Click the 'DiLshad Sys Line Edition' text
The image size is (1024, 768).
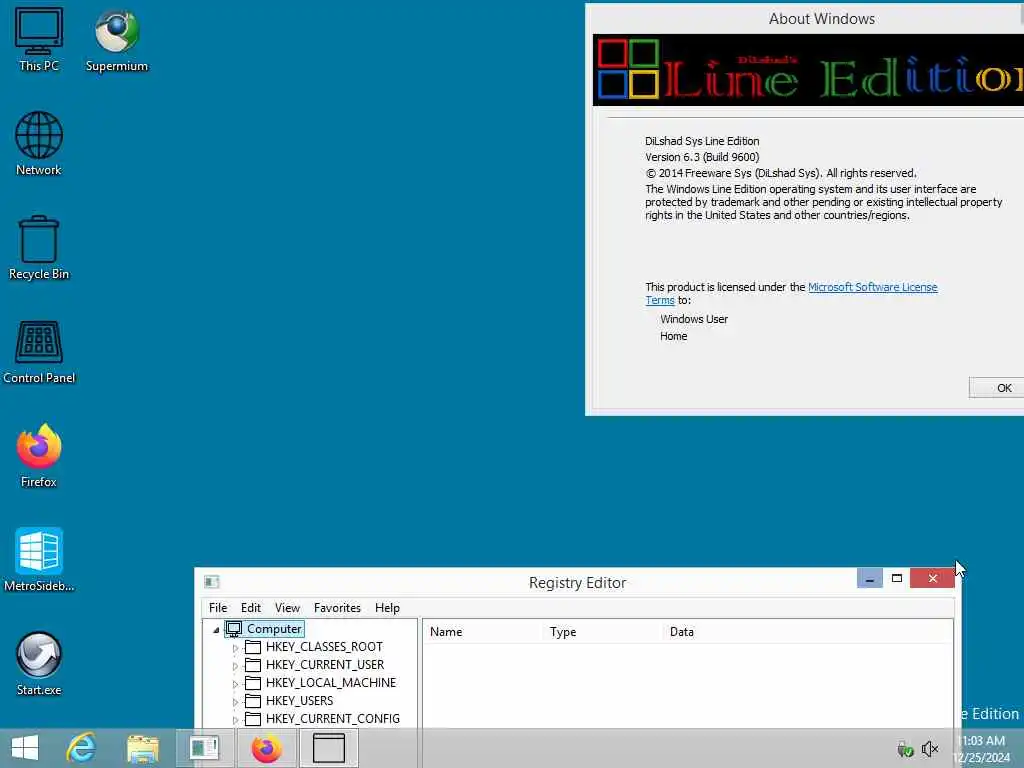click(x=702, y=141)
